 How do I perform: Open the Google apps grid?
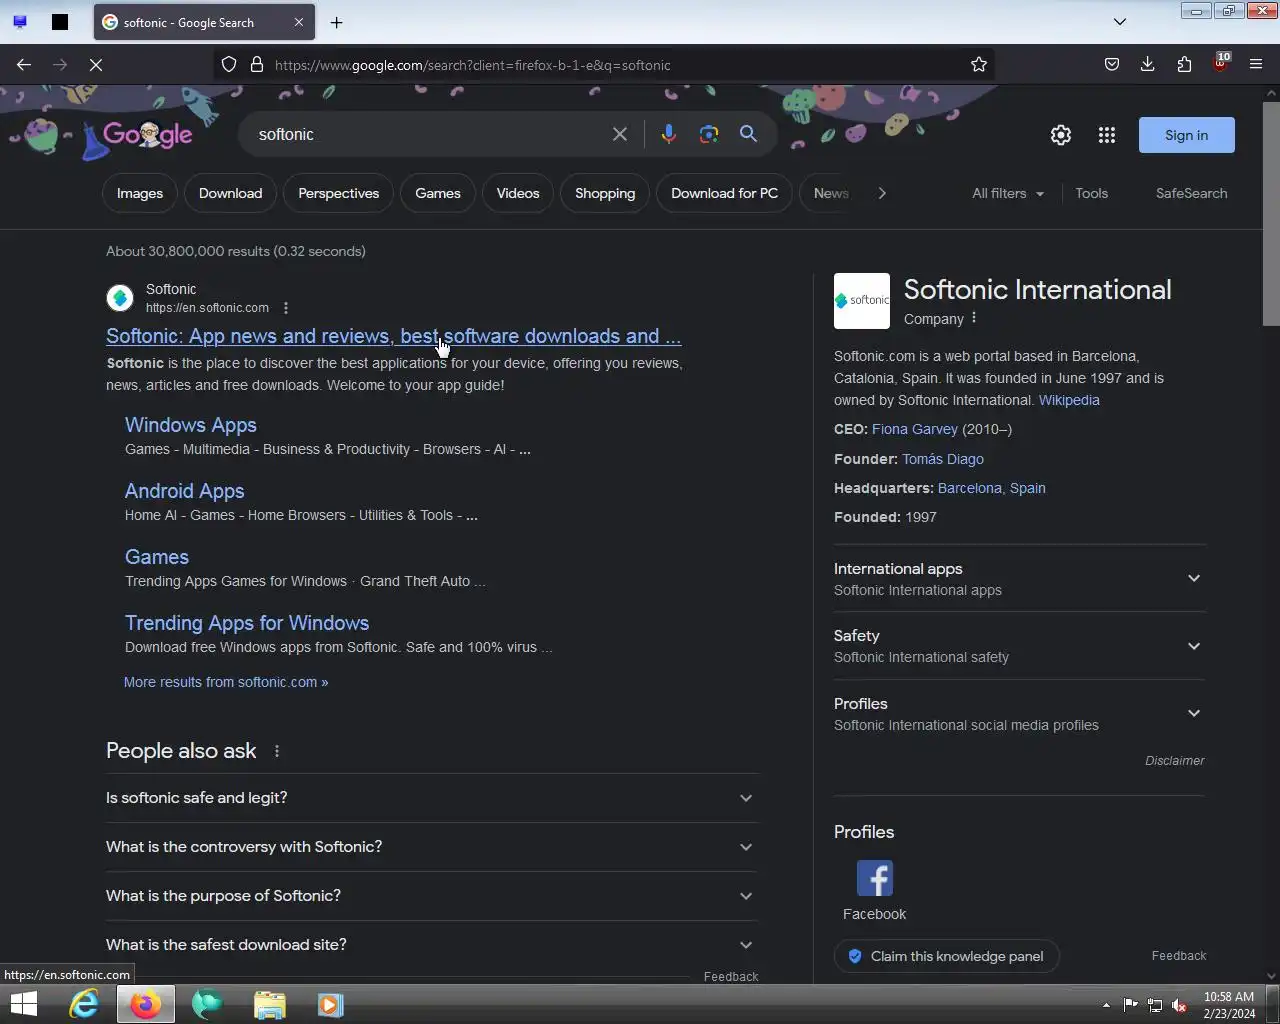(1106, 135)
